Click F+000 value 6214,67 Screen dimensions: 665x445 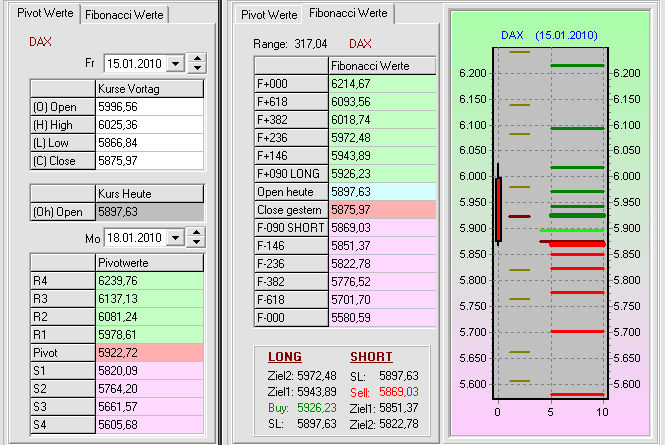(382, 84)
